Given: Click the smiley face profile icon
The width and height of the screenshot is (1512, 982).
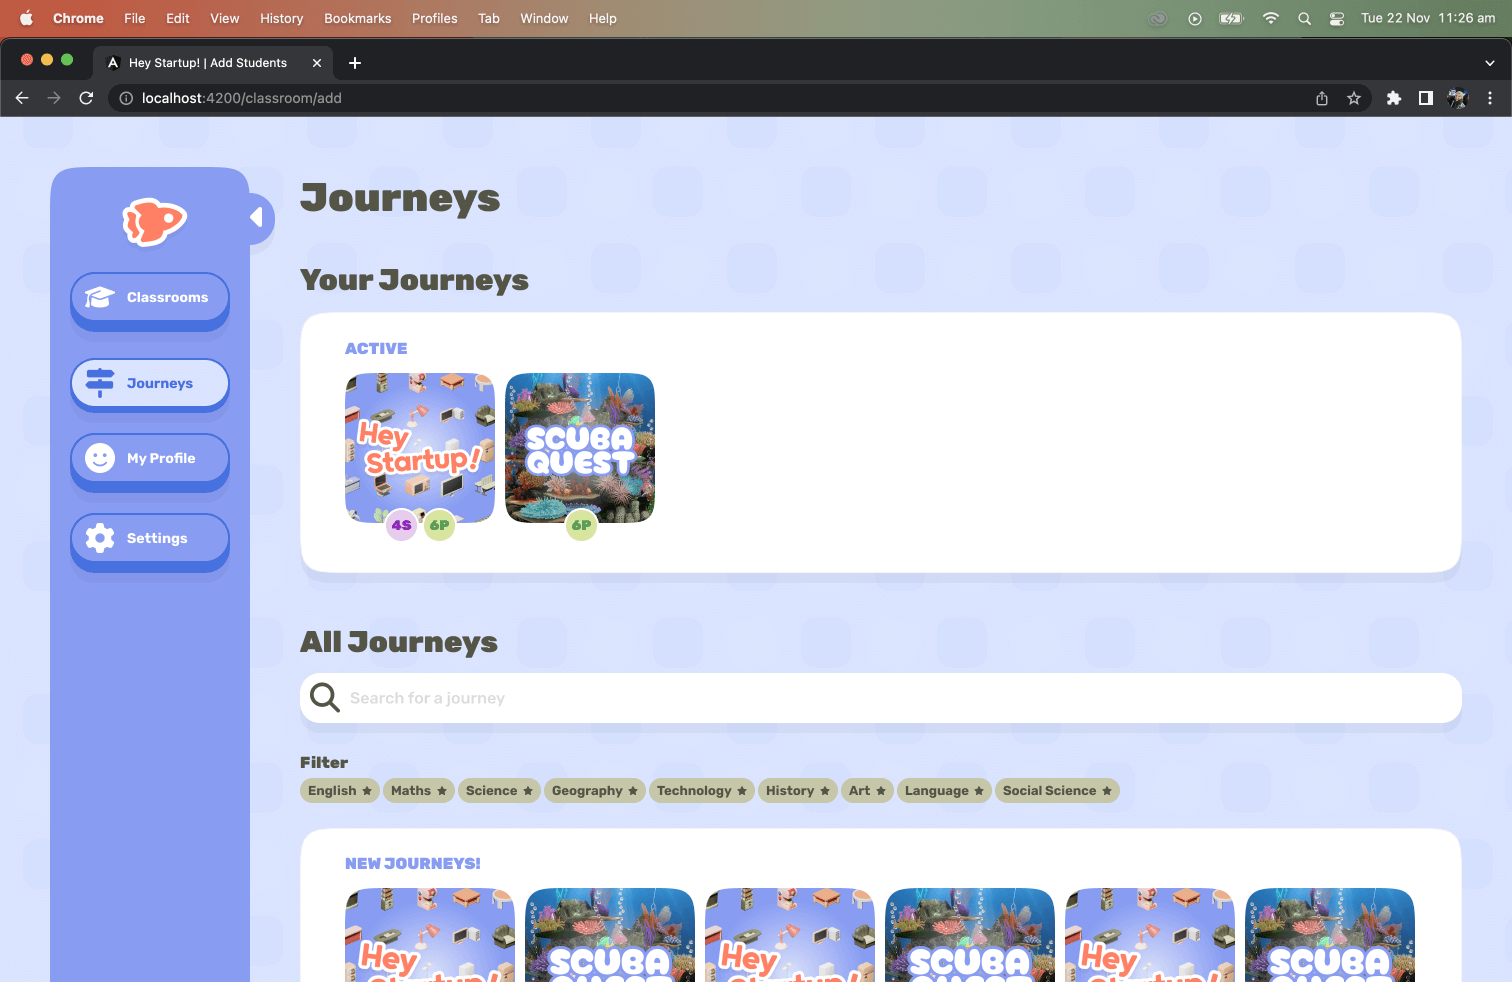Looking at the screenshot, I should click(x=100, y=458).
